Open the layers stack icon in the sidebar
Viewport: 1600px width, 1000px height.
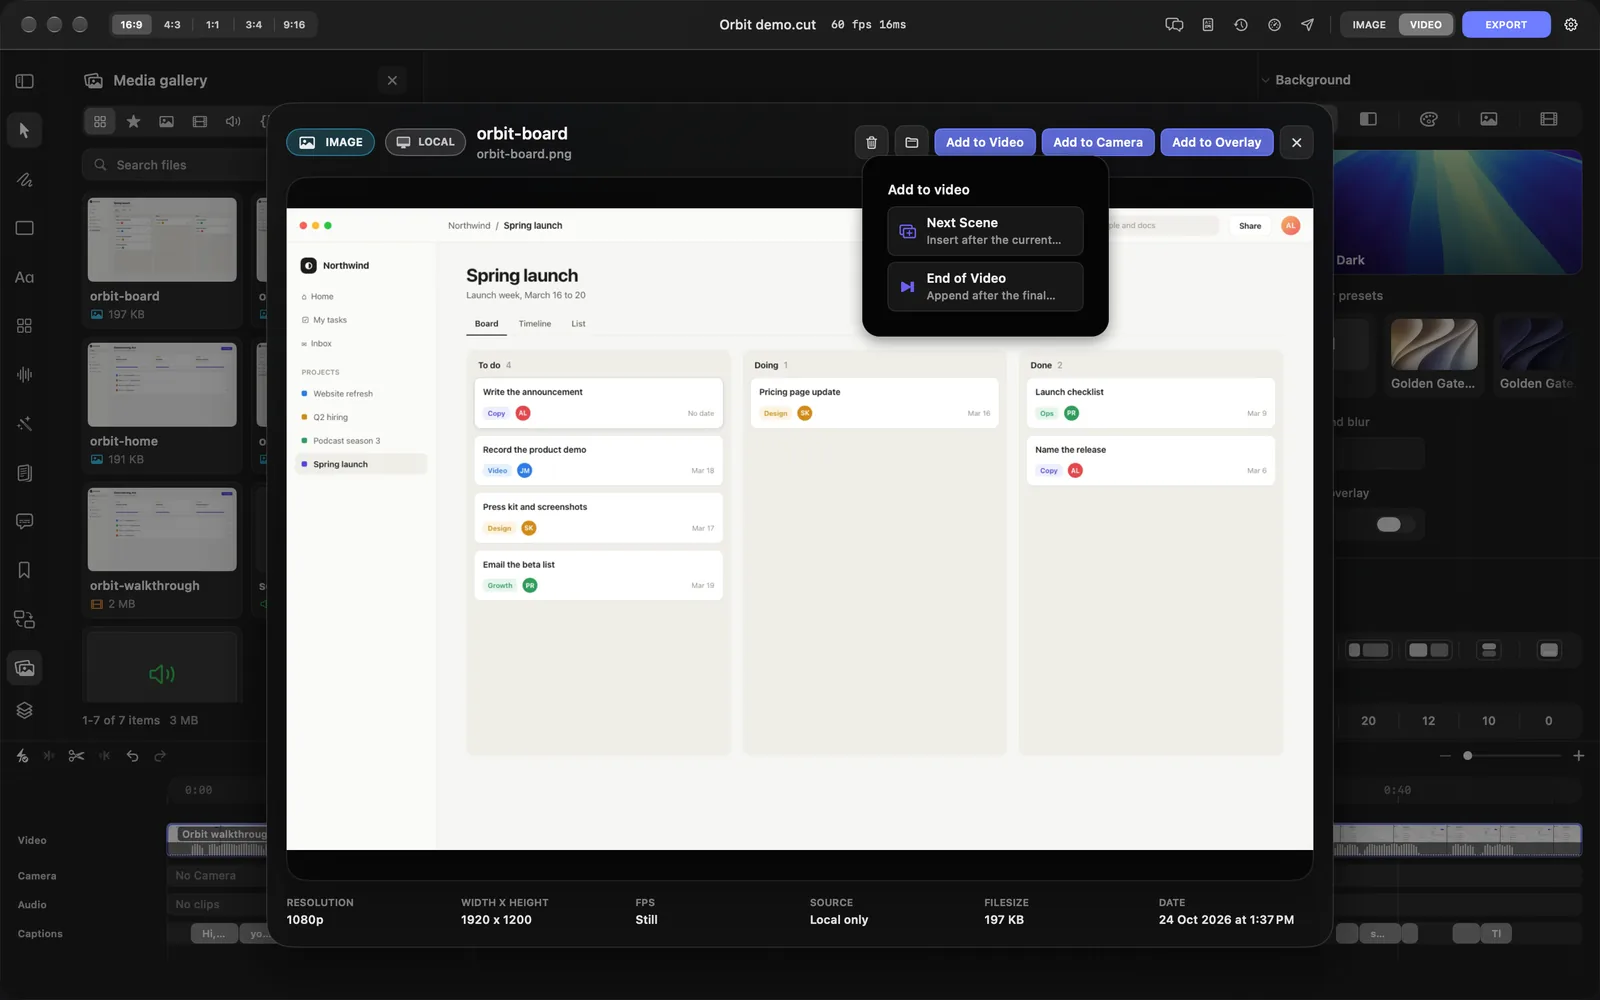(24, 710)
